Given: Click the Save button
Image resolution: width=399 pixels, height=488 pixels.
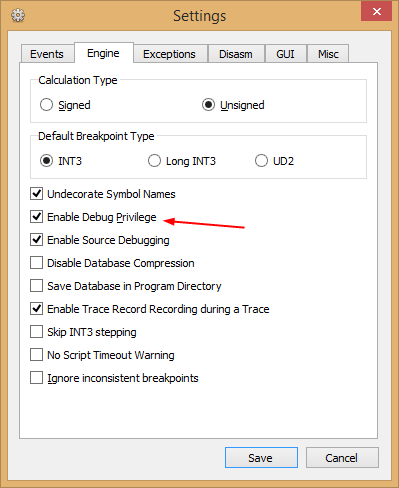Looking at the screenshot, I should coord(261,458).
